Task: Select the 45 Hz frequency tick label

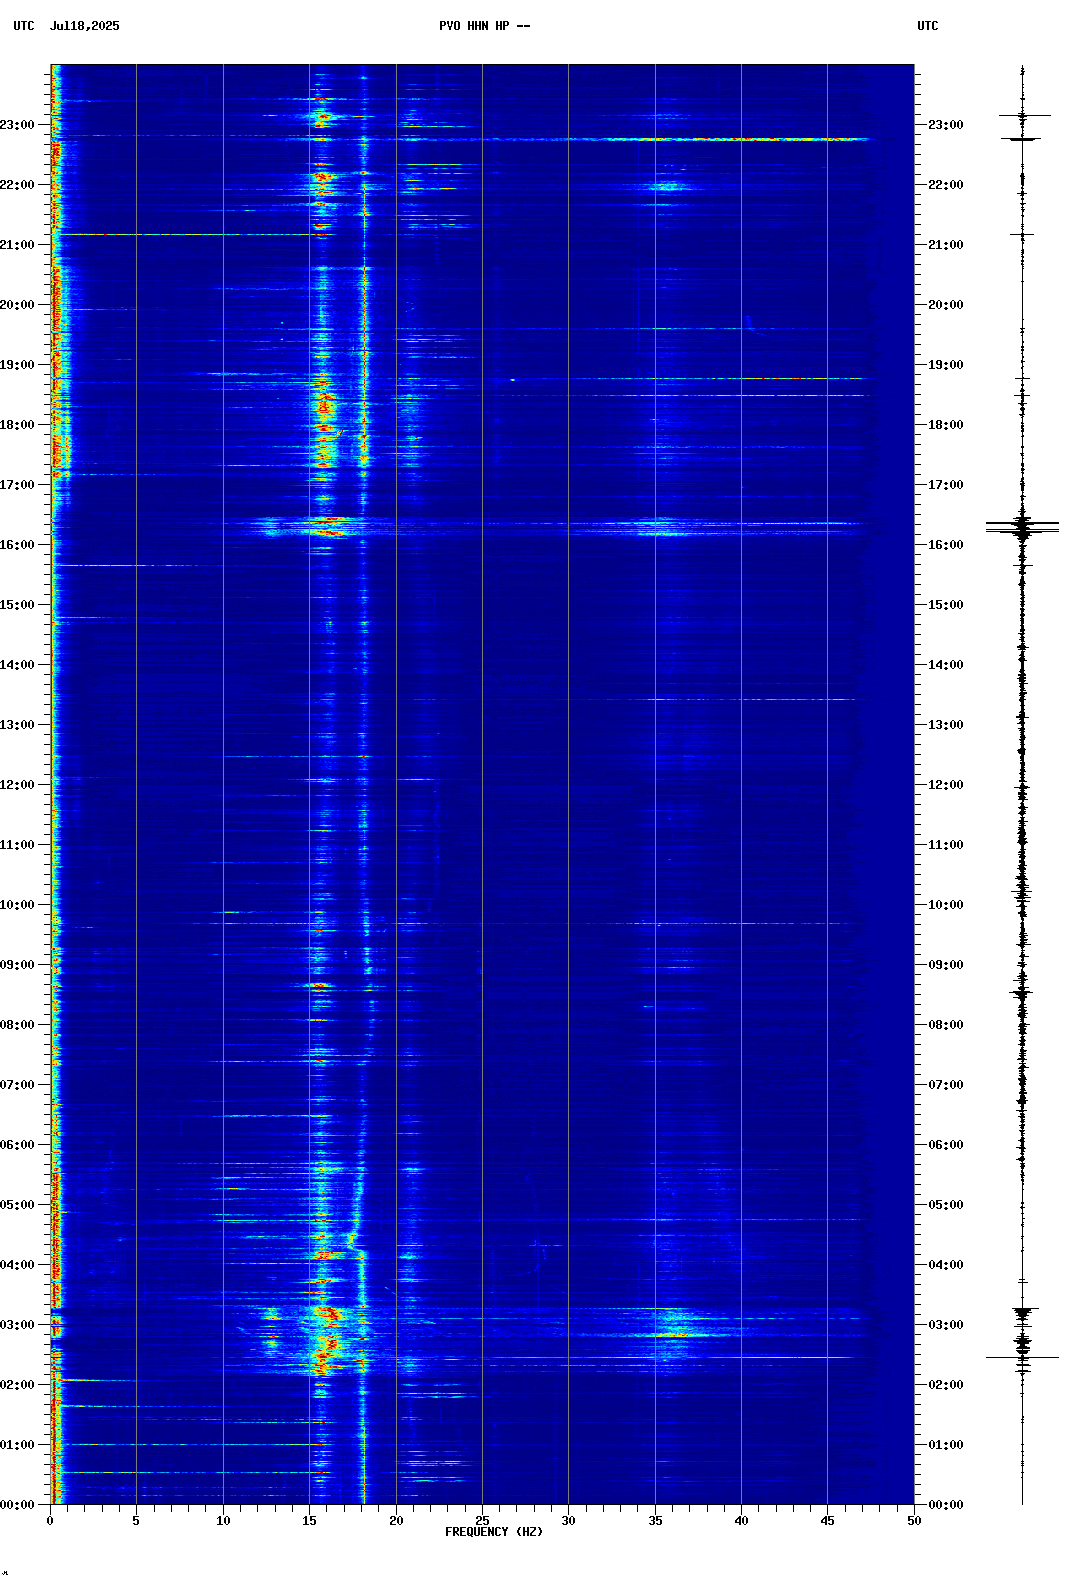Action: click(x=827, y=1521)
